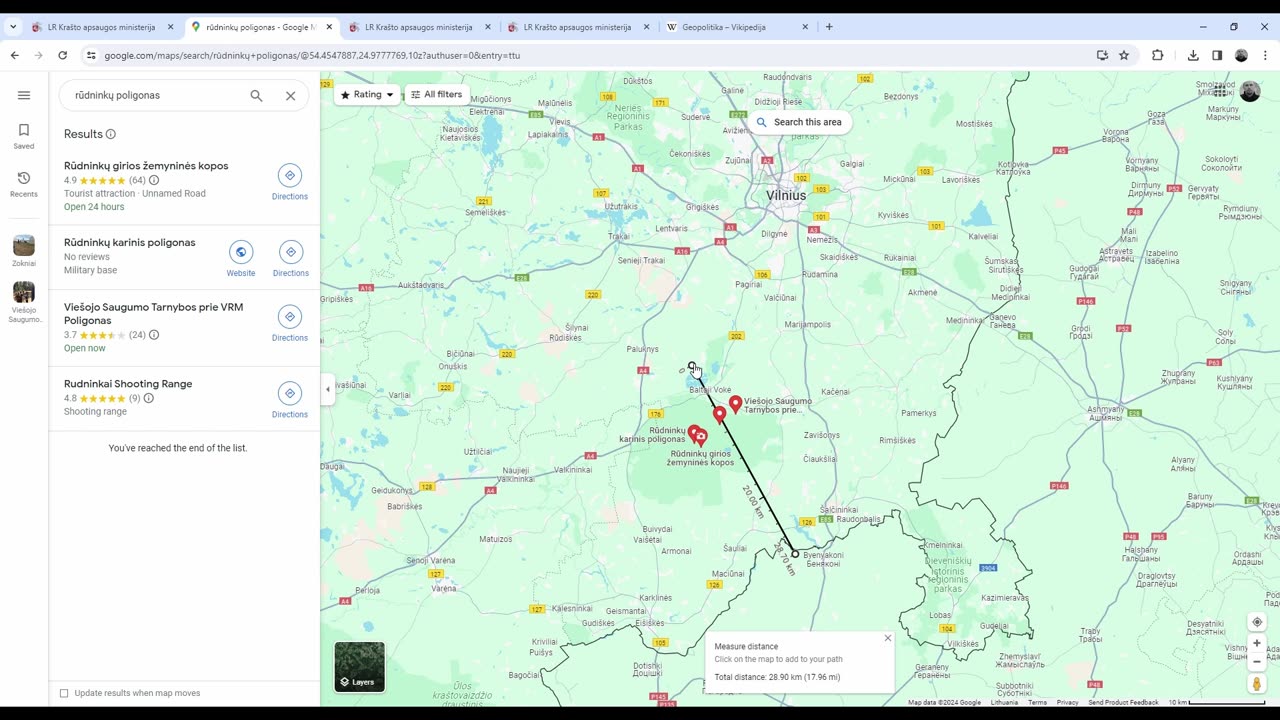This screenshot has width=1280, height=720.
Task: Open the tab search dropdown arrow
Action: coord(12,27)
